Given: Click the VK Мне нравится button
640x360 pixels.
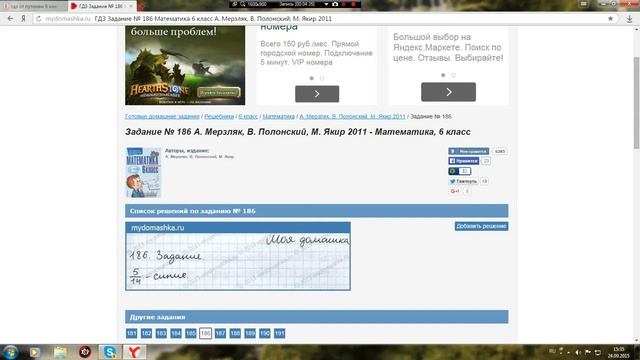Looking at the screenshot, I should 469,151.
